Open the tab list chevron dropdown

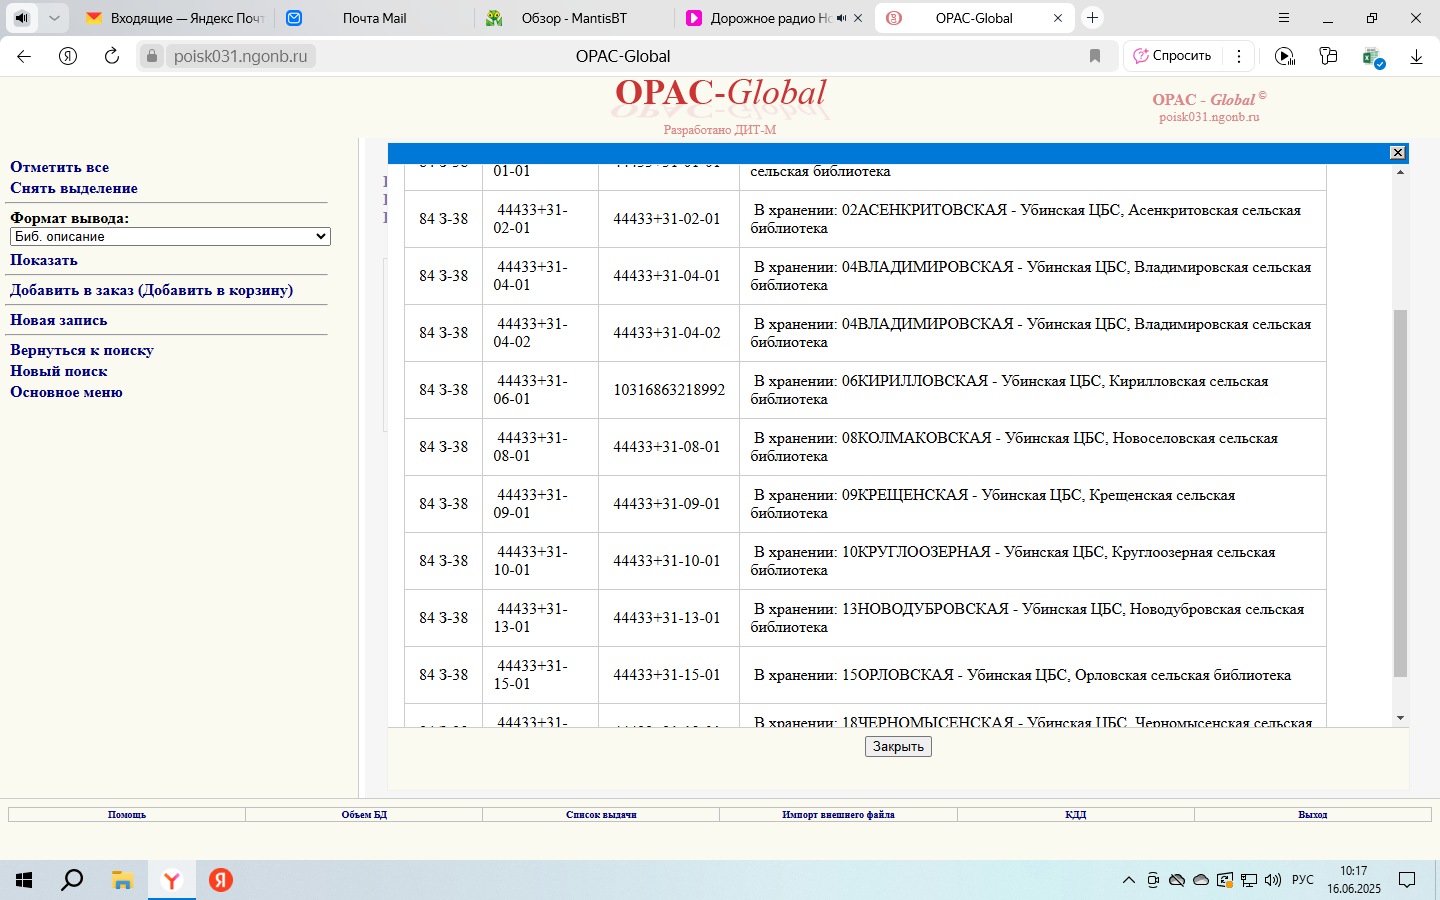pyautogui.click(x=54, y=18)
